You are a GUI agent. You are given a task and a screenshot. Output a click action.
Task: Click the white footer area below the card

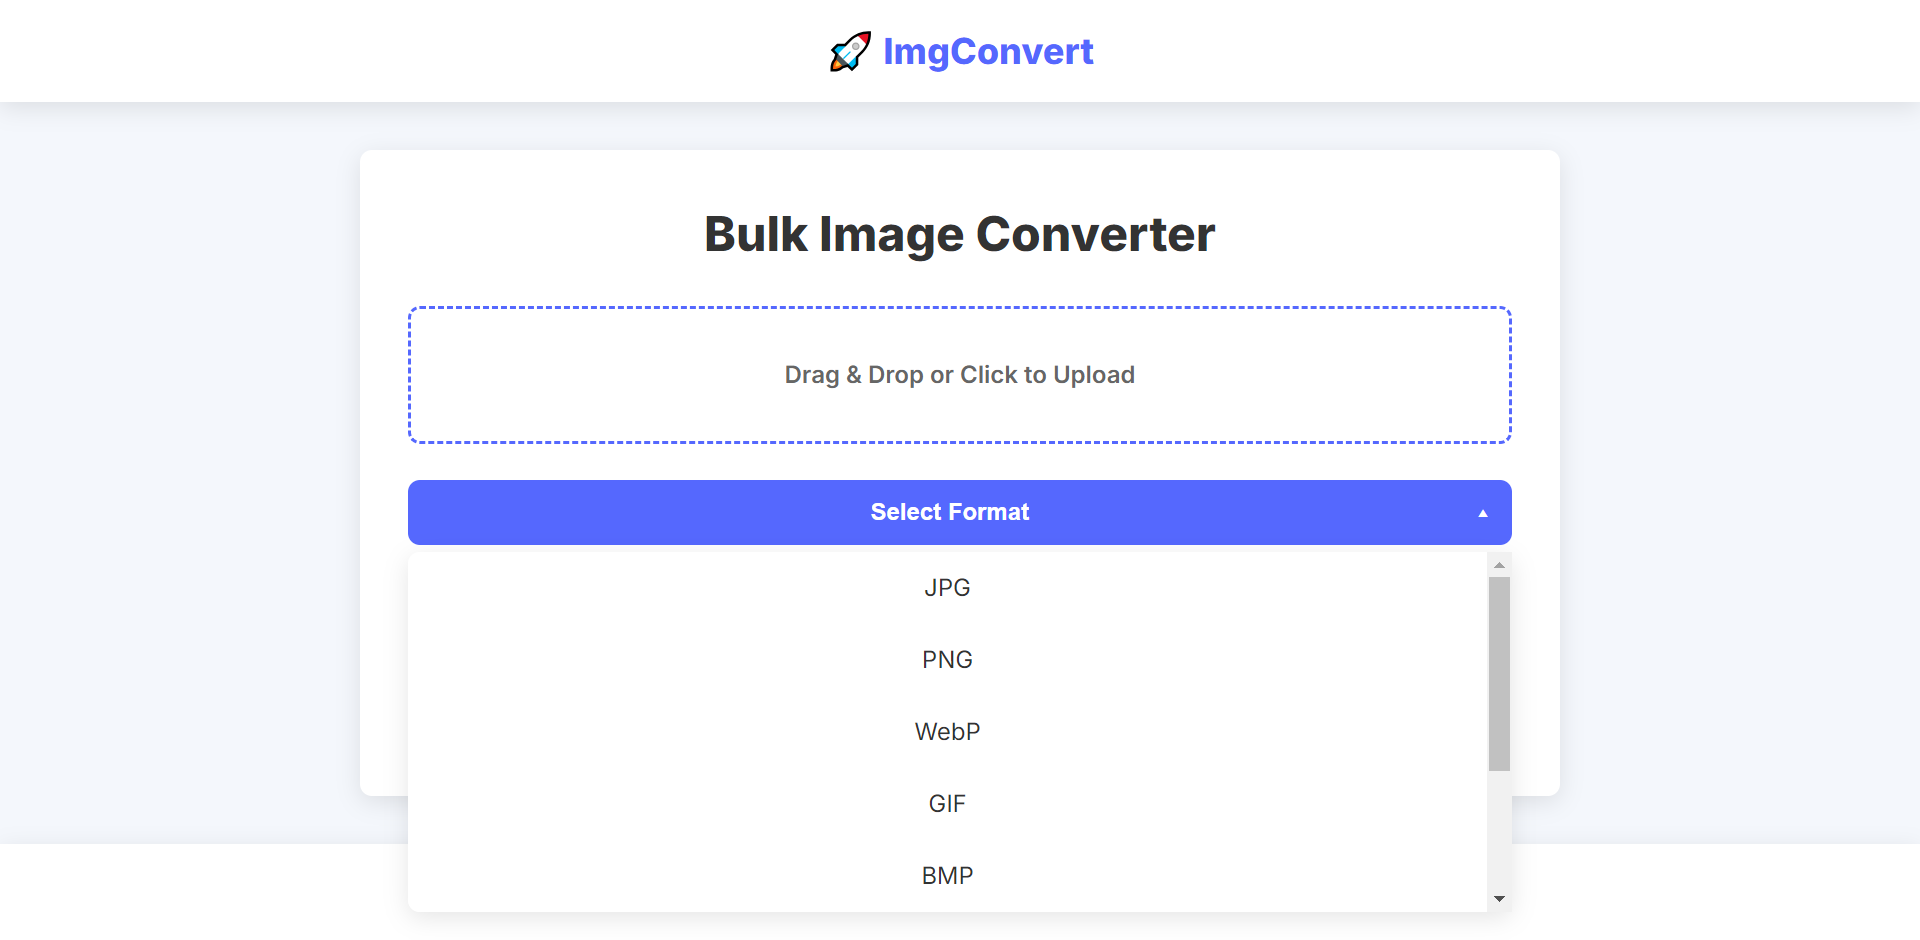coord(200,892)
